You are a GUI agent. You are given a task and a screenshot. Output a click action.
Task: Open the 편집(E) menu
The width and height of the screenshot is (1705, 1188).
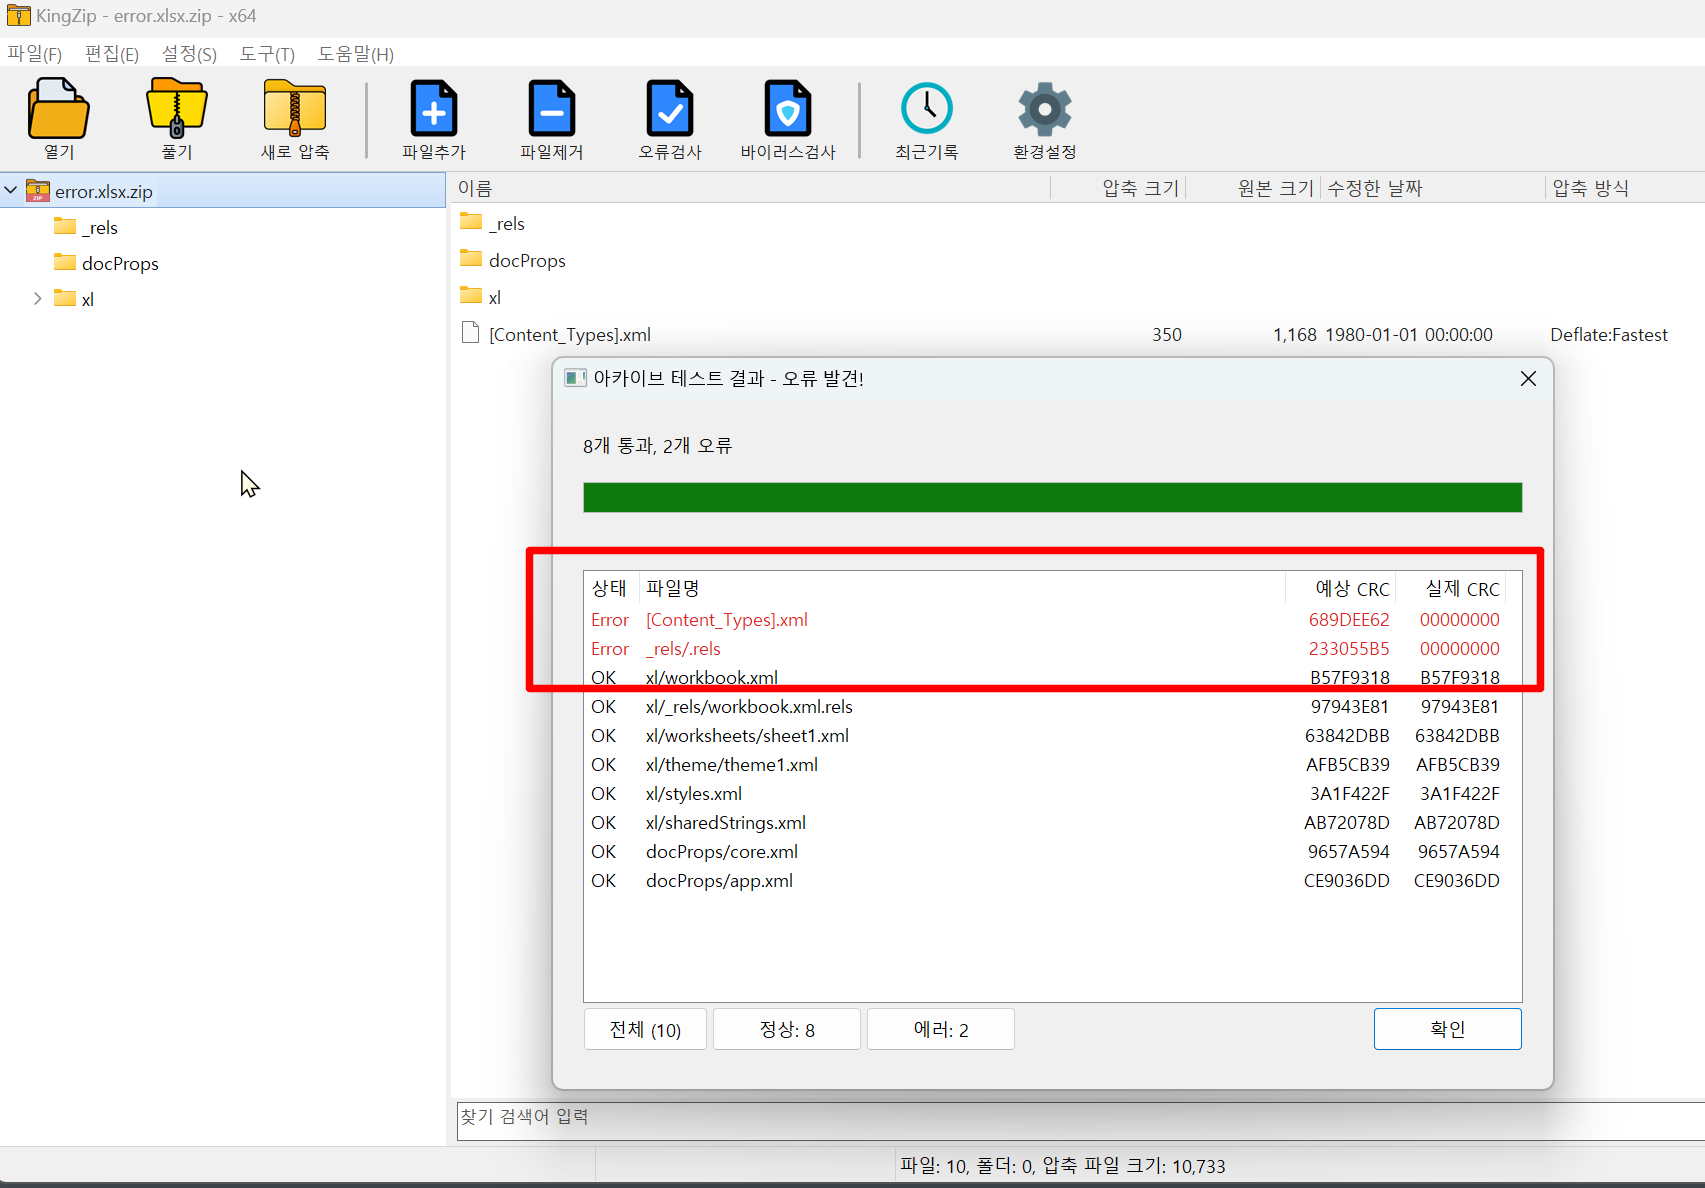(112, 54)
